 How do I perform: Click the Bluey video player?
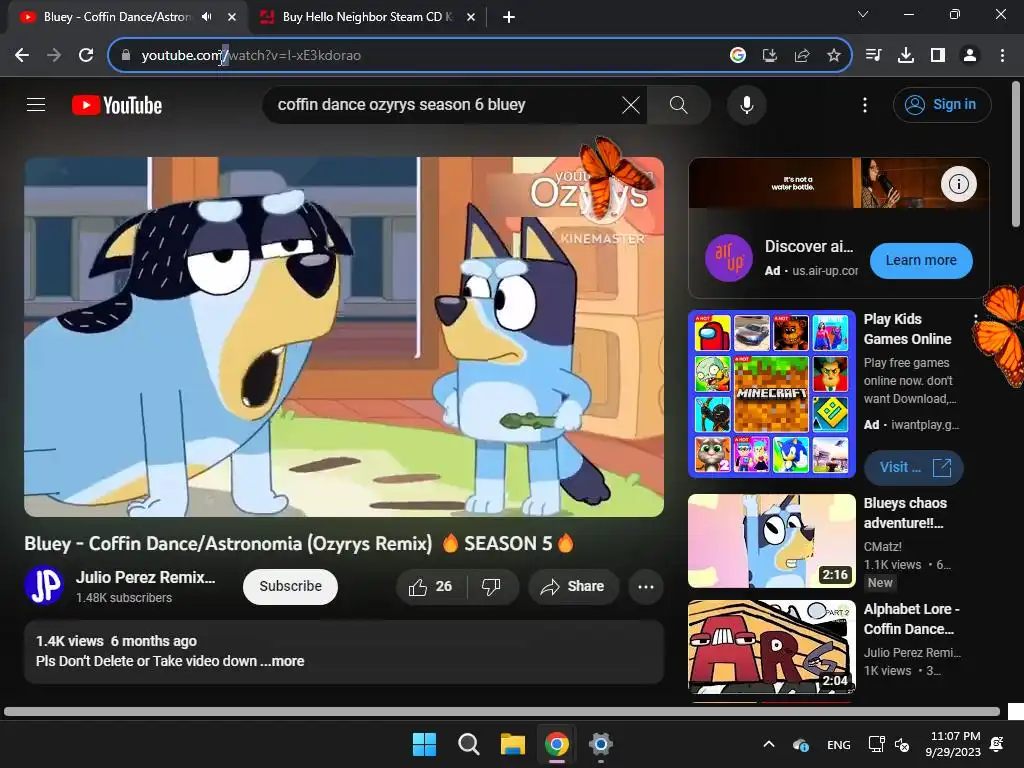(344, 337)
